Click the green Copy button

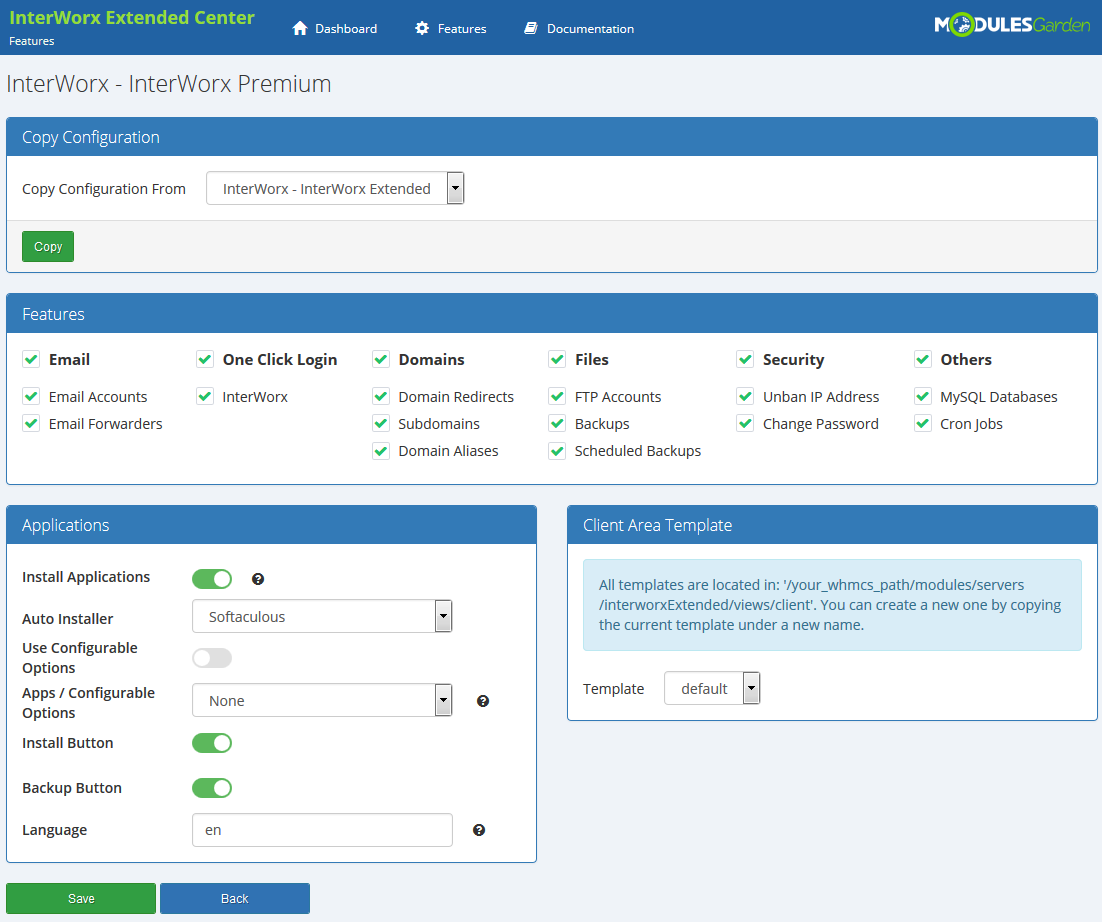tap(48, 247)
